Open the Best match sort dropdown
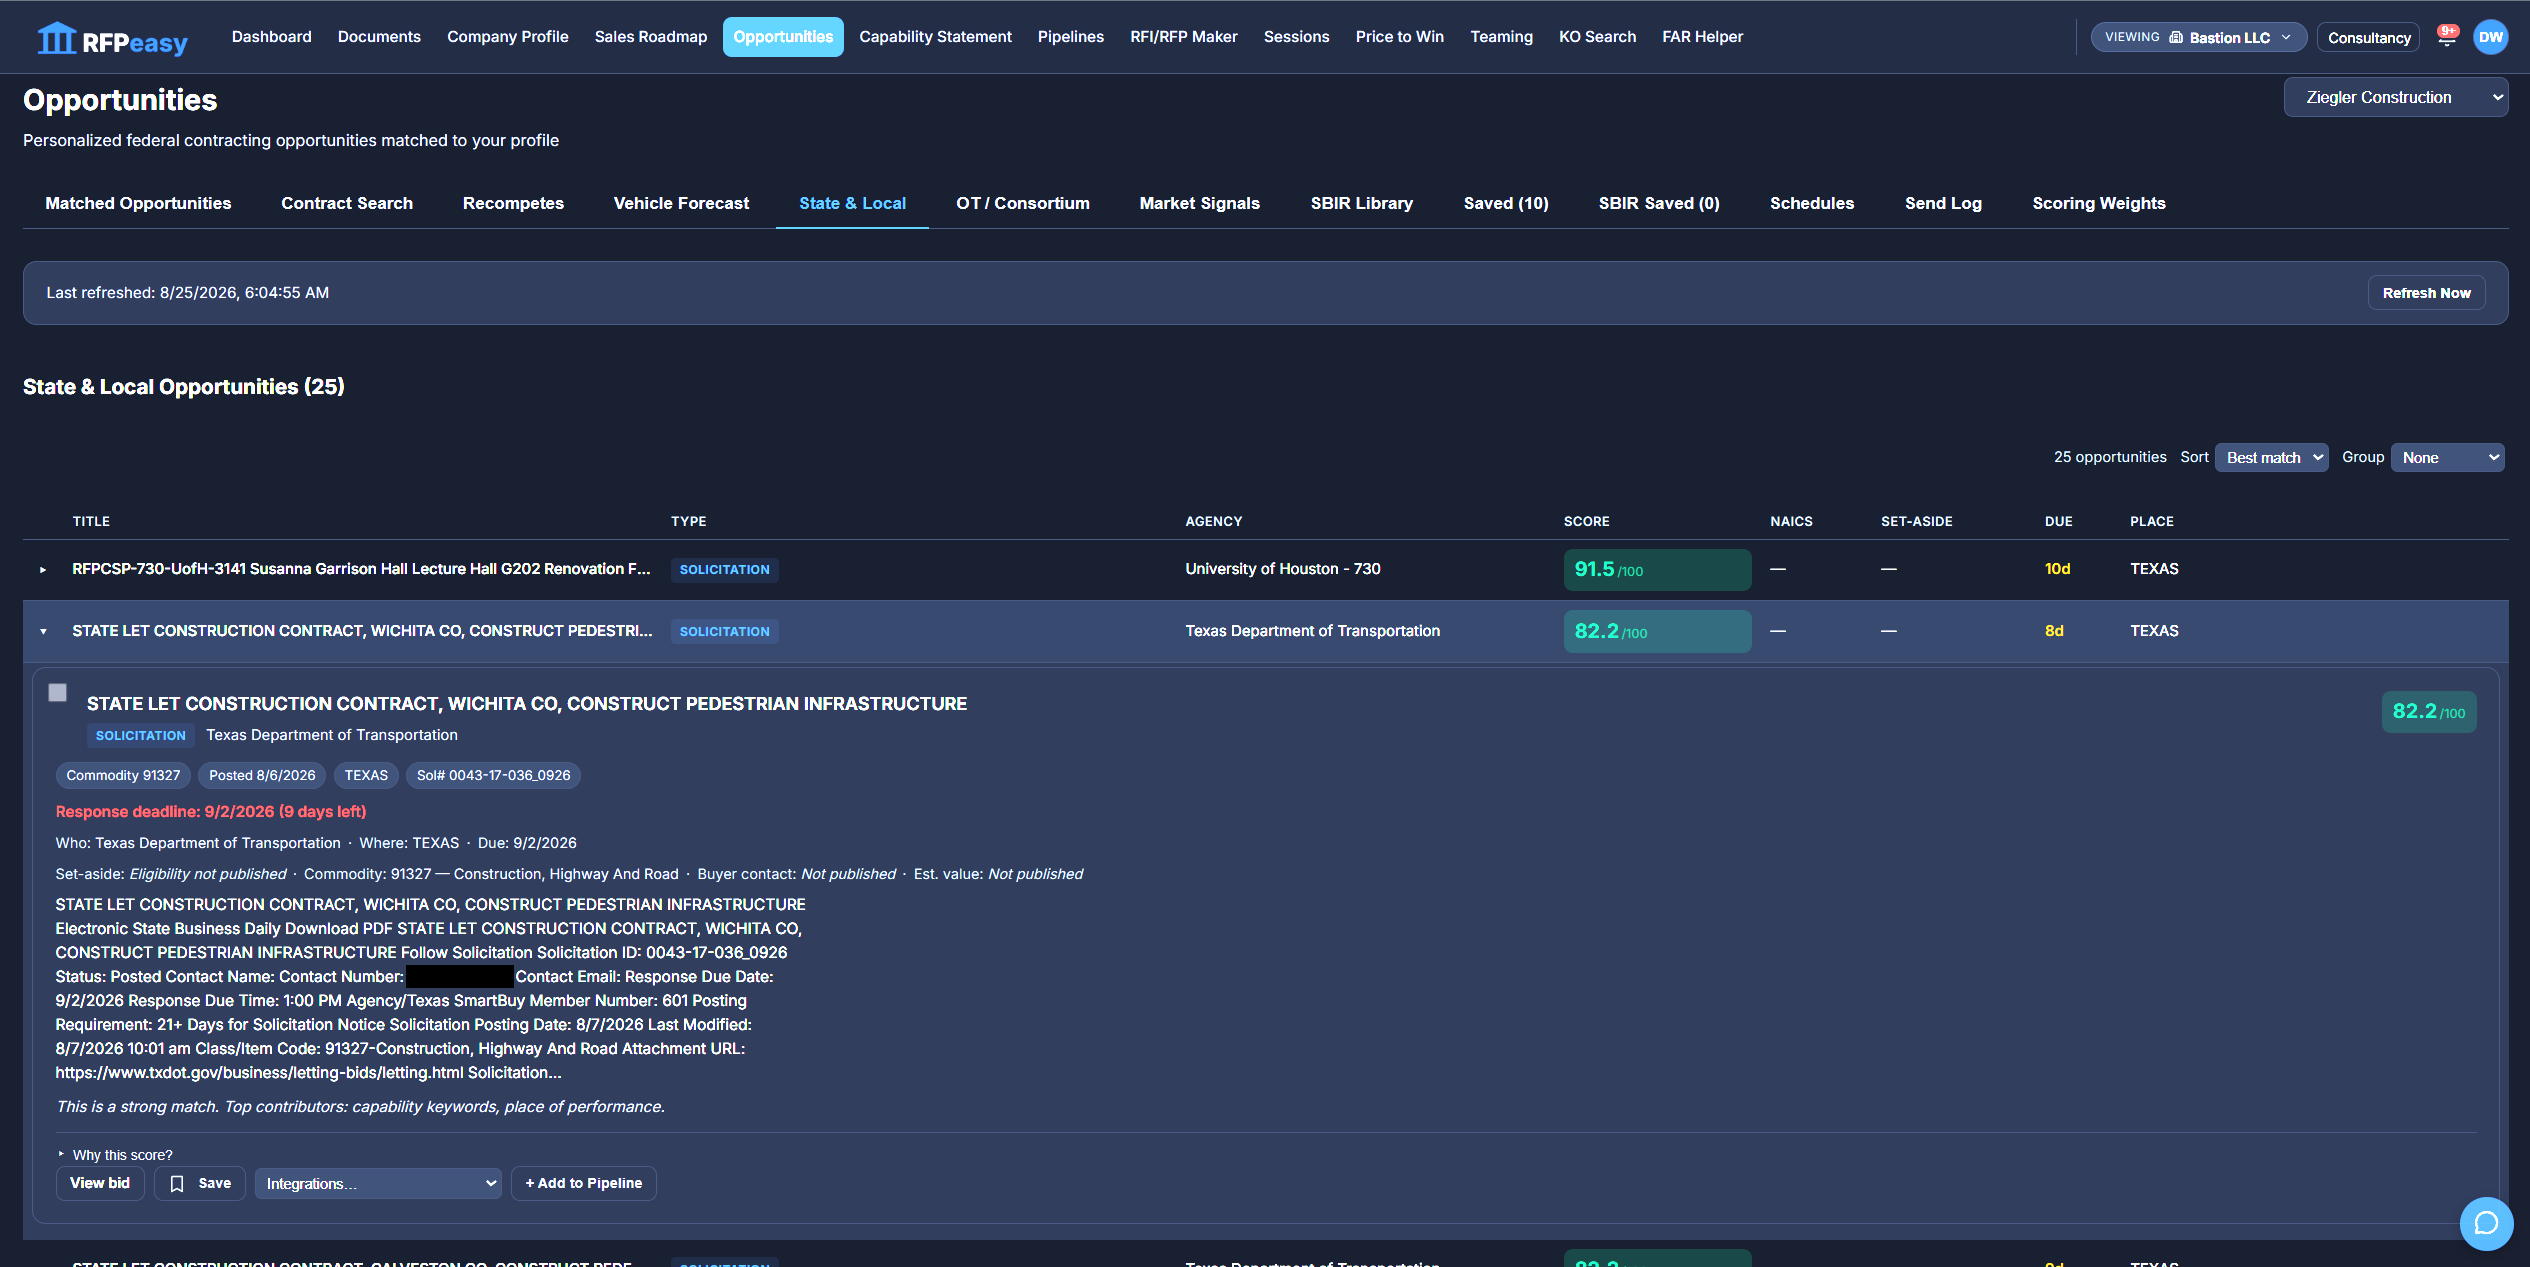This screenshot has height=1267, width=2530. point(2272,457)
